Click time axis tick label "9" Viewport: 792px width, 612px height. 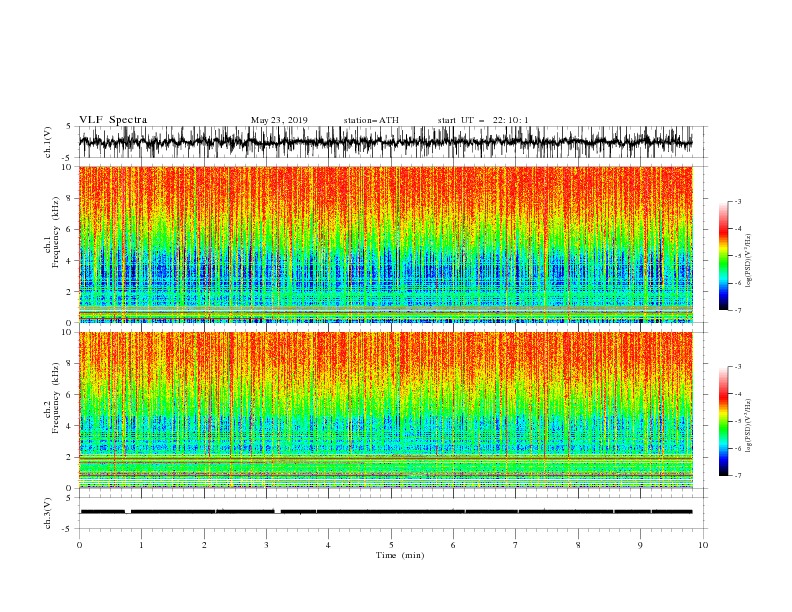(640, 545)
